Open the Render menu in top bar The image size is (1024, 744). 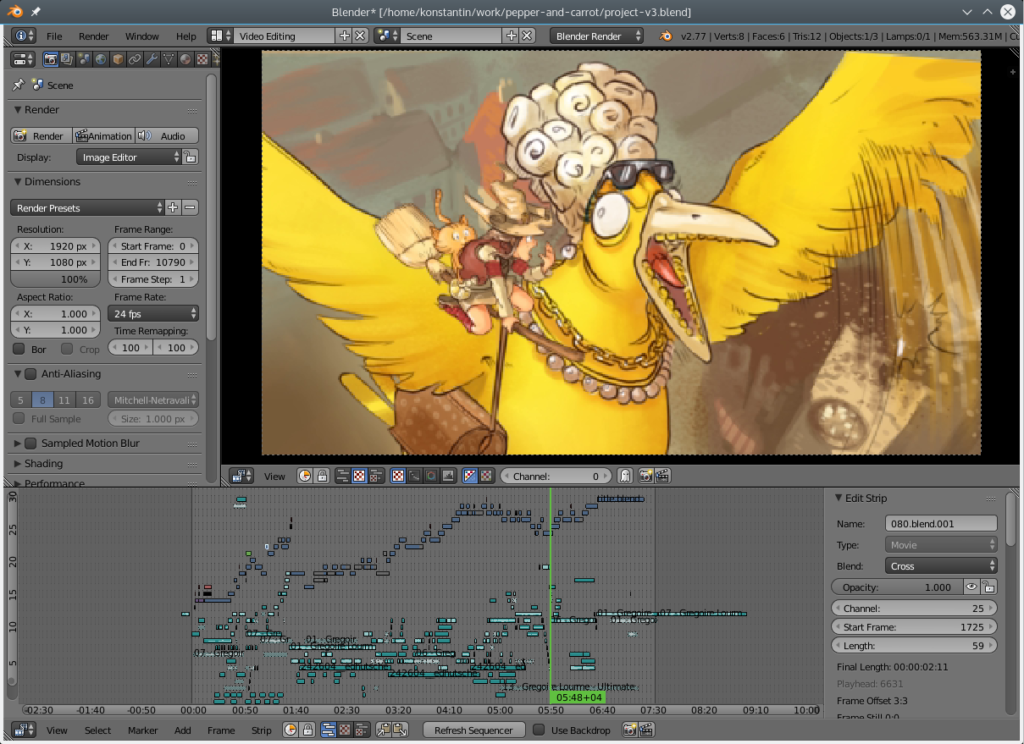[93, 36]
